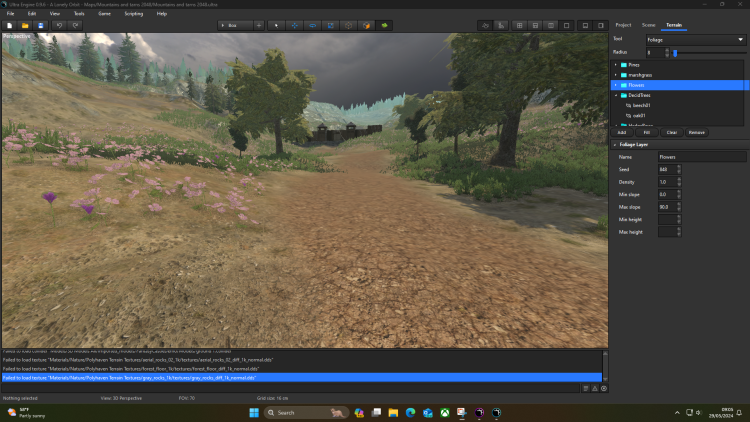Click the console log vertical scrollbar
Image resolution: width=750 pixels, height=422 pixels.
[x=605, y=366]
